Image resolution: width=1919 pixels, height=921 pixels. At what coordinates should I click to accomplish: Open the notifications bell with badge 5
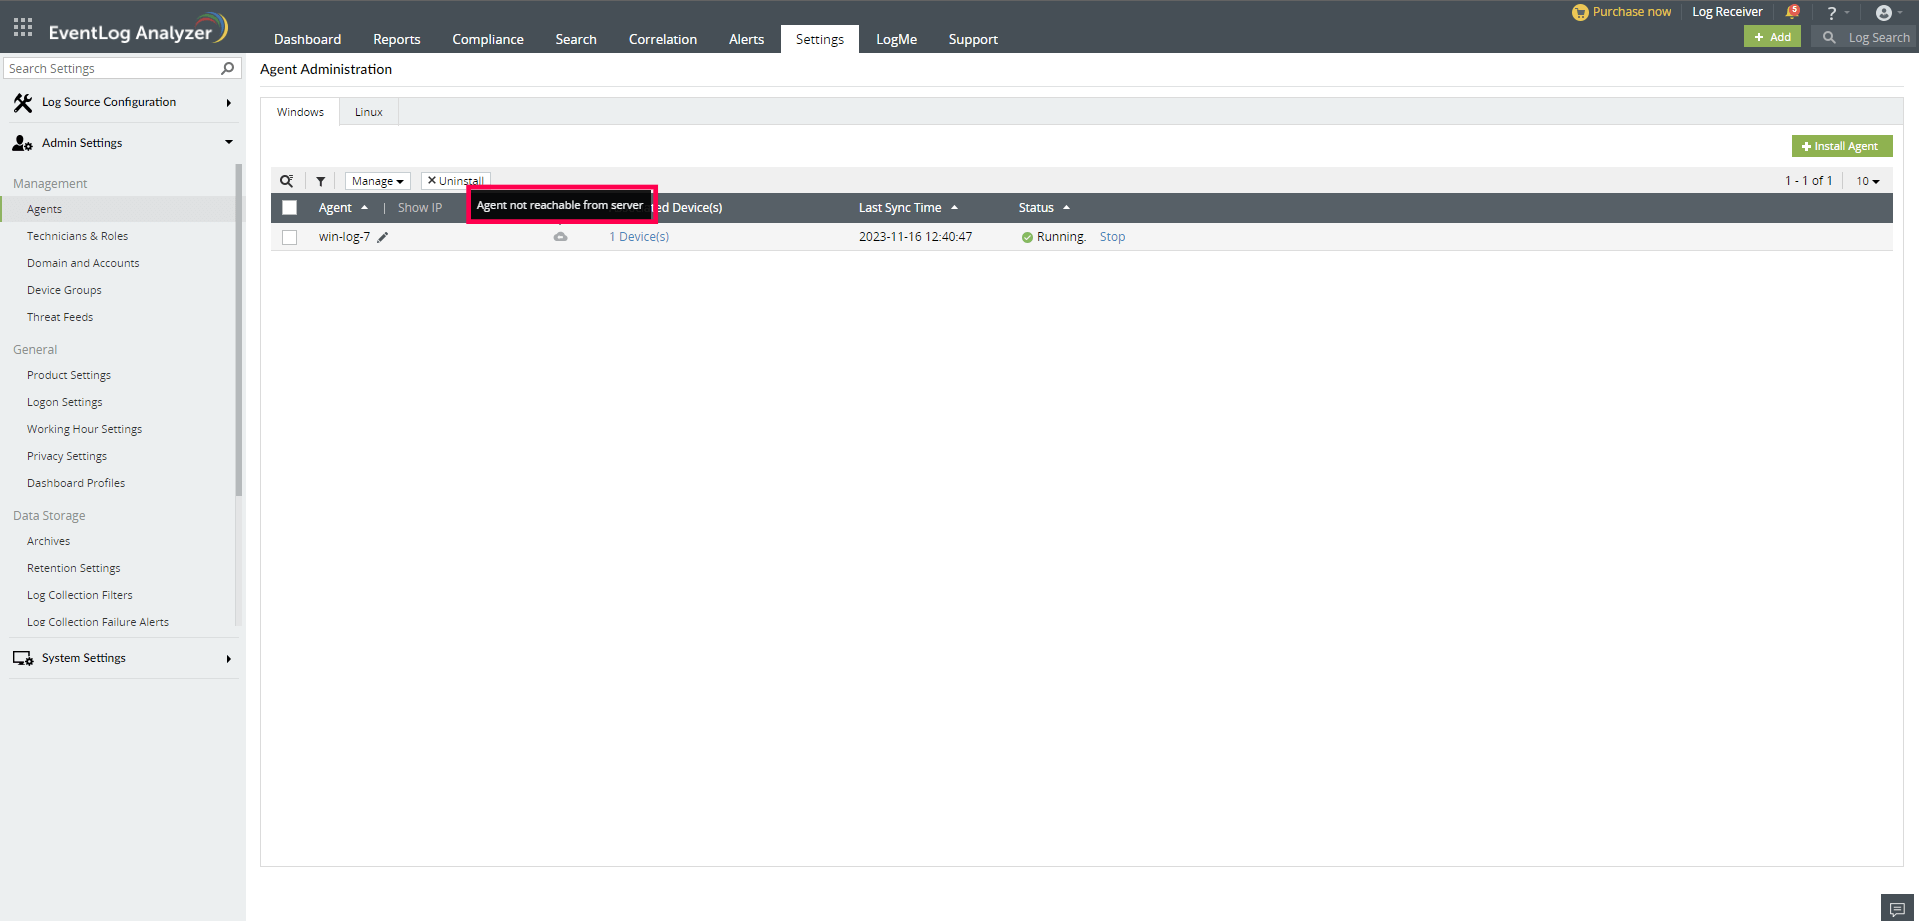point(1791,12)
